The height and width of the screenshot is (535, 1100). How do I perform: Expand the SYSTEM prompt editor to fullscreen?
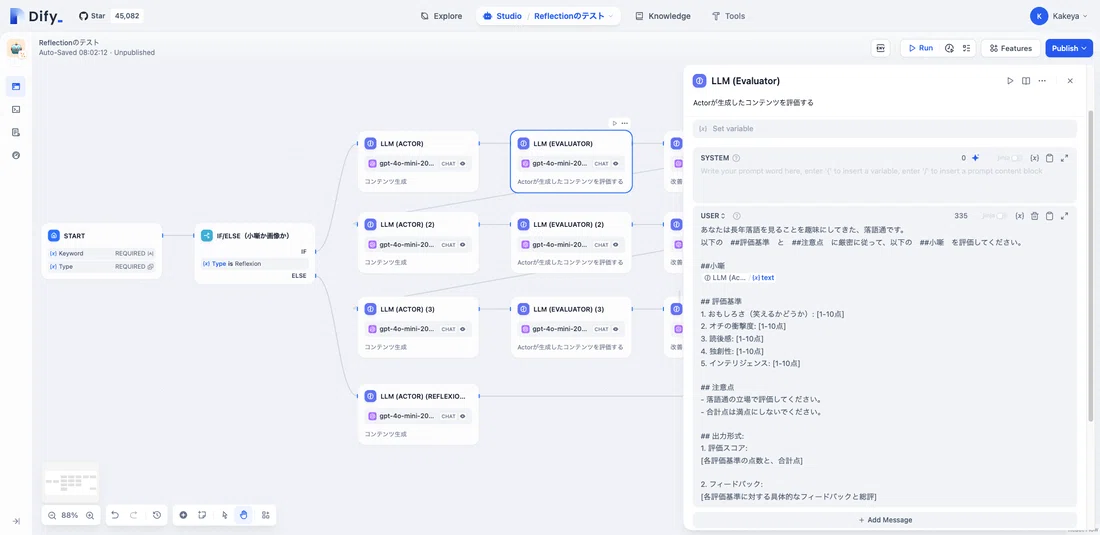pyautogui.click(x=1064, y=158)
